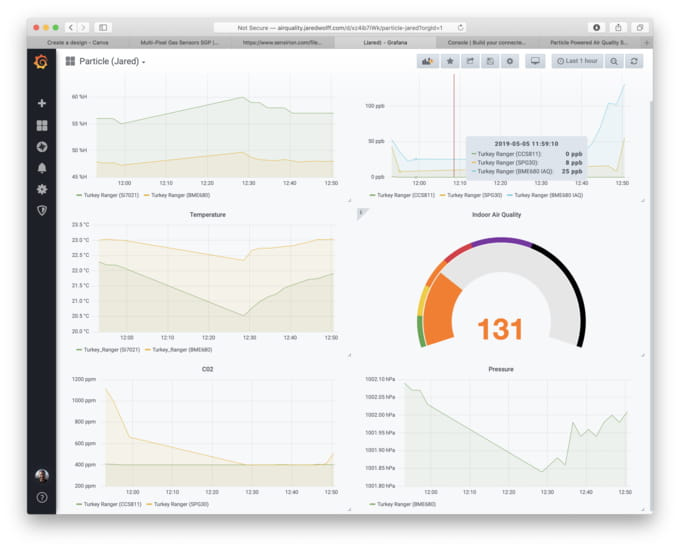
Task: Open dashboard settings gear in toolbar
Action: (x=510, y=61)
